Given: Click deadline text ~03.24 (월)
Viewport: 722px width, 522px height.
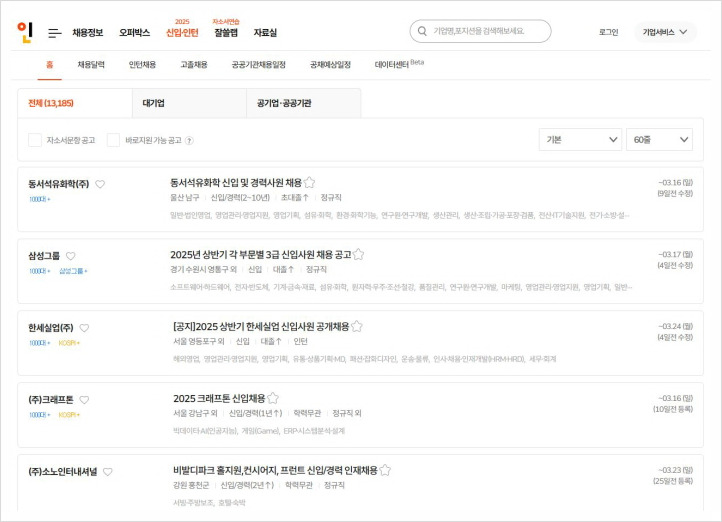Looking at the screenshot, I should coord(675,326).
